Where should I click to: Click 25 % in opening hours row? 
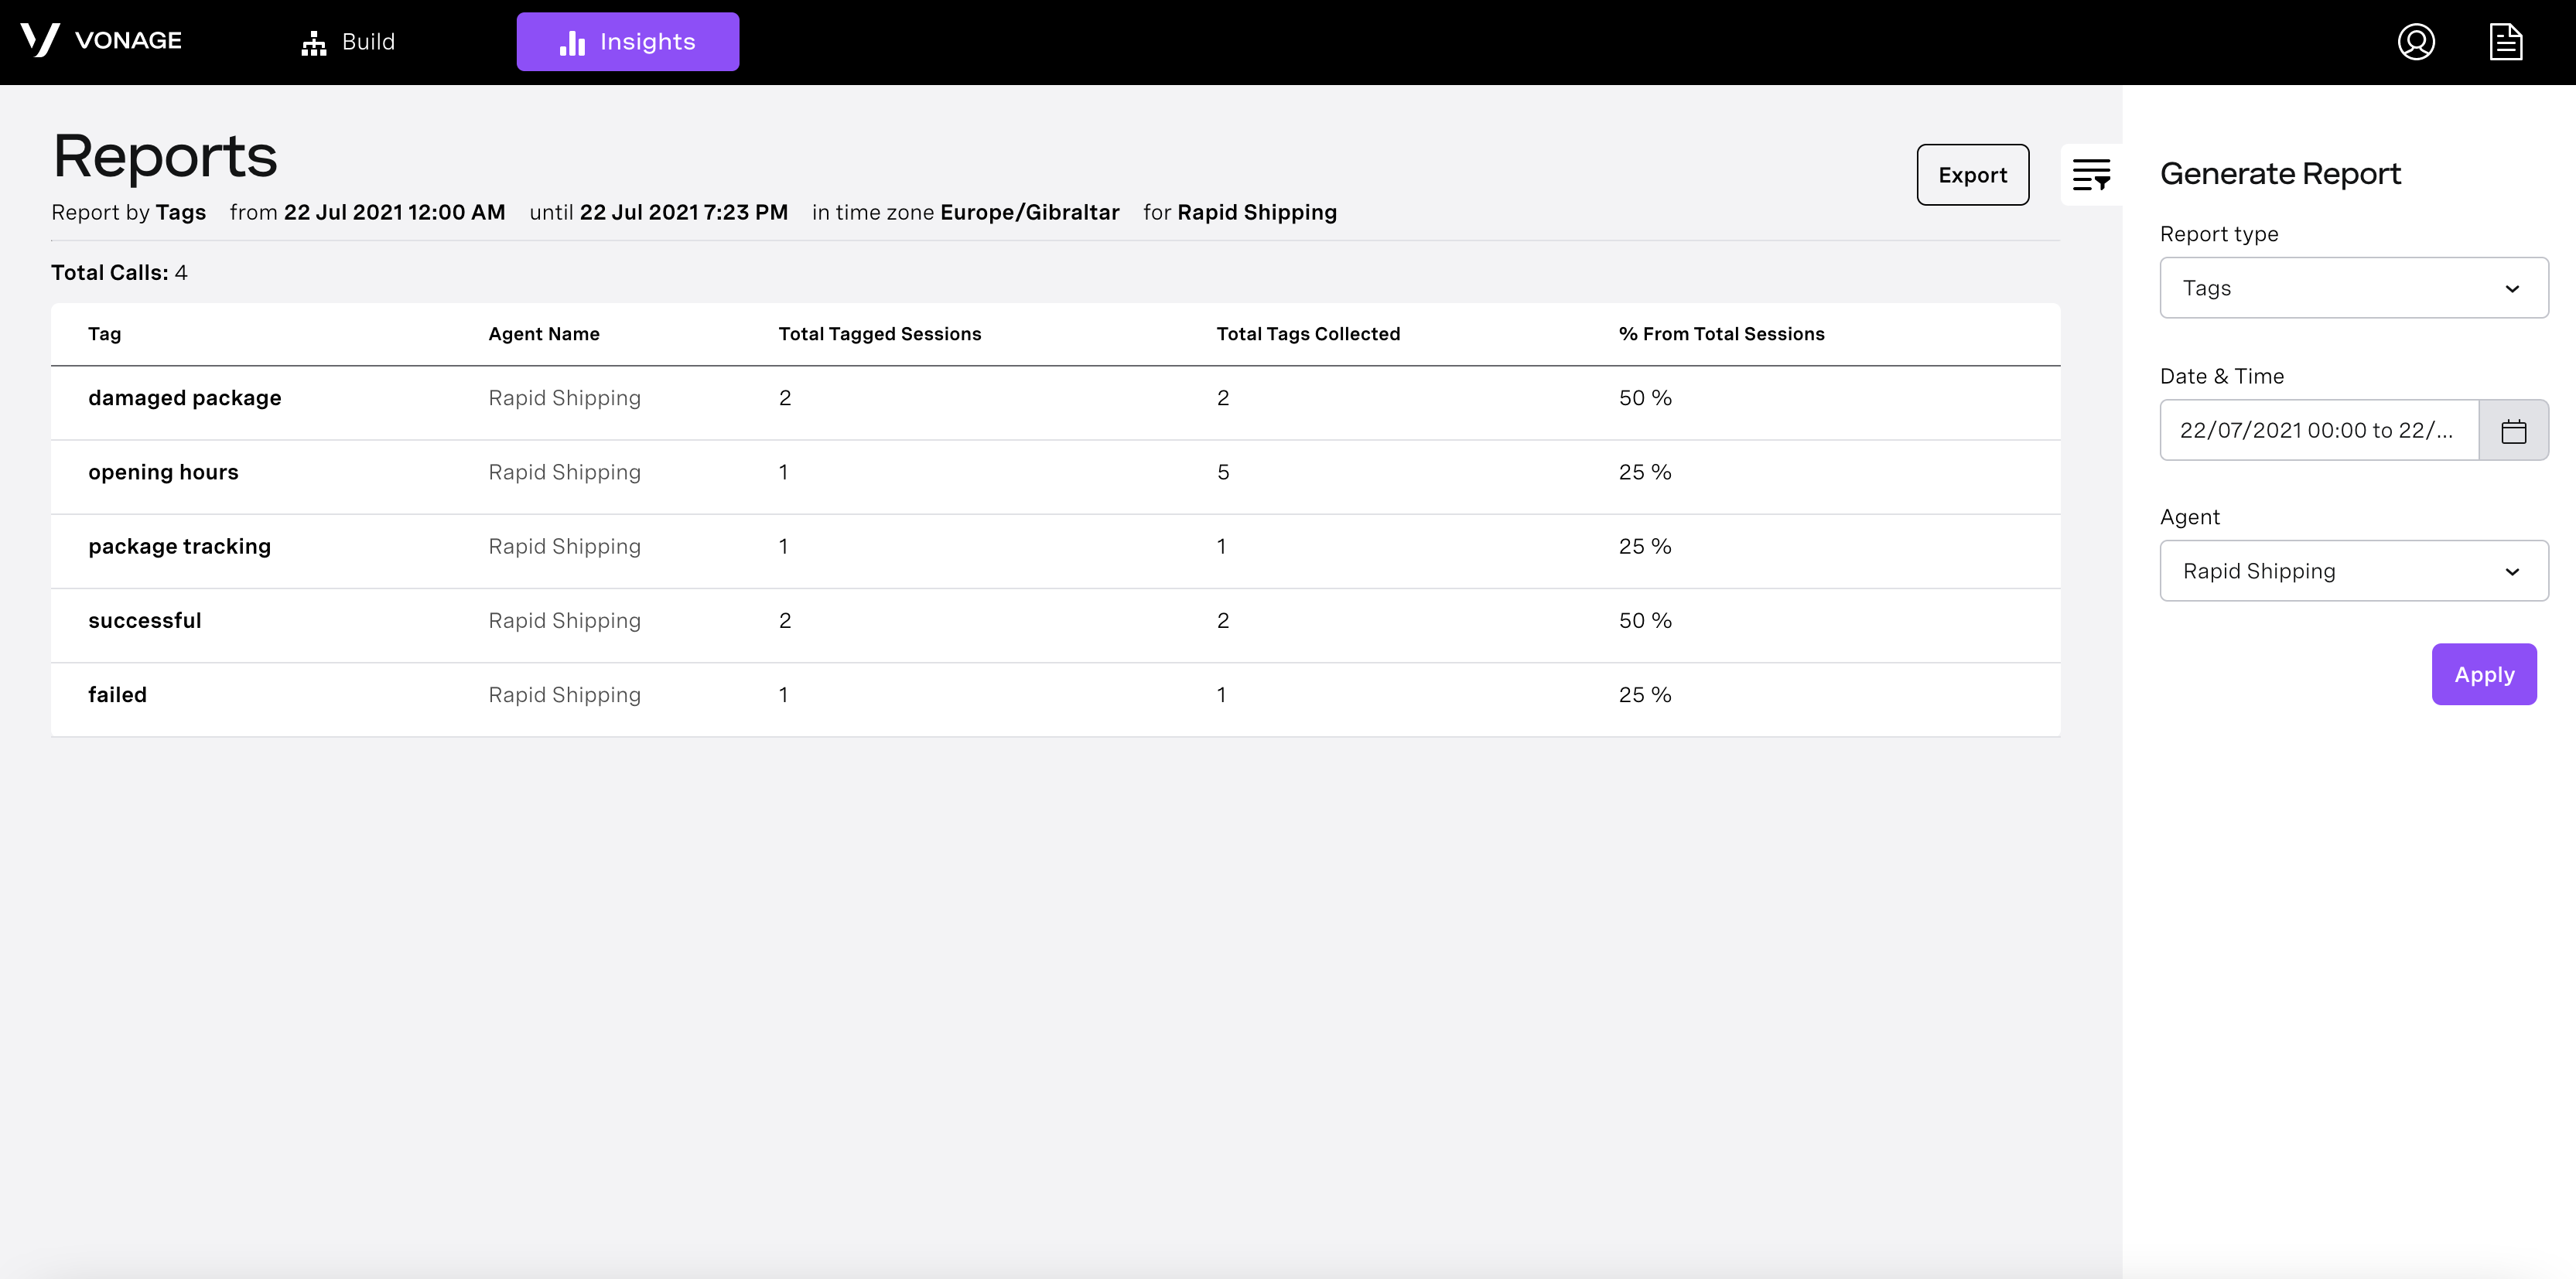tap(1645, 472)
